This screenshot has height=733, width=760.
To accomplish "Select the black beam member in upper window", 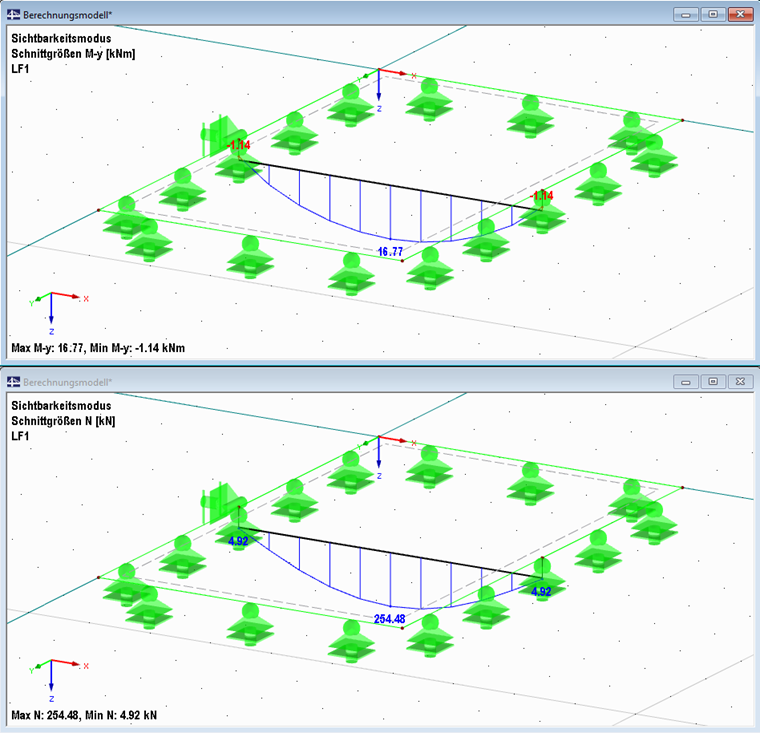I will tap(390, 185).
